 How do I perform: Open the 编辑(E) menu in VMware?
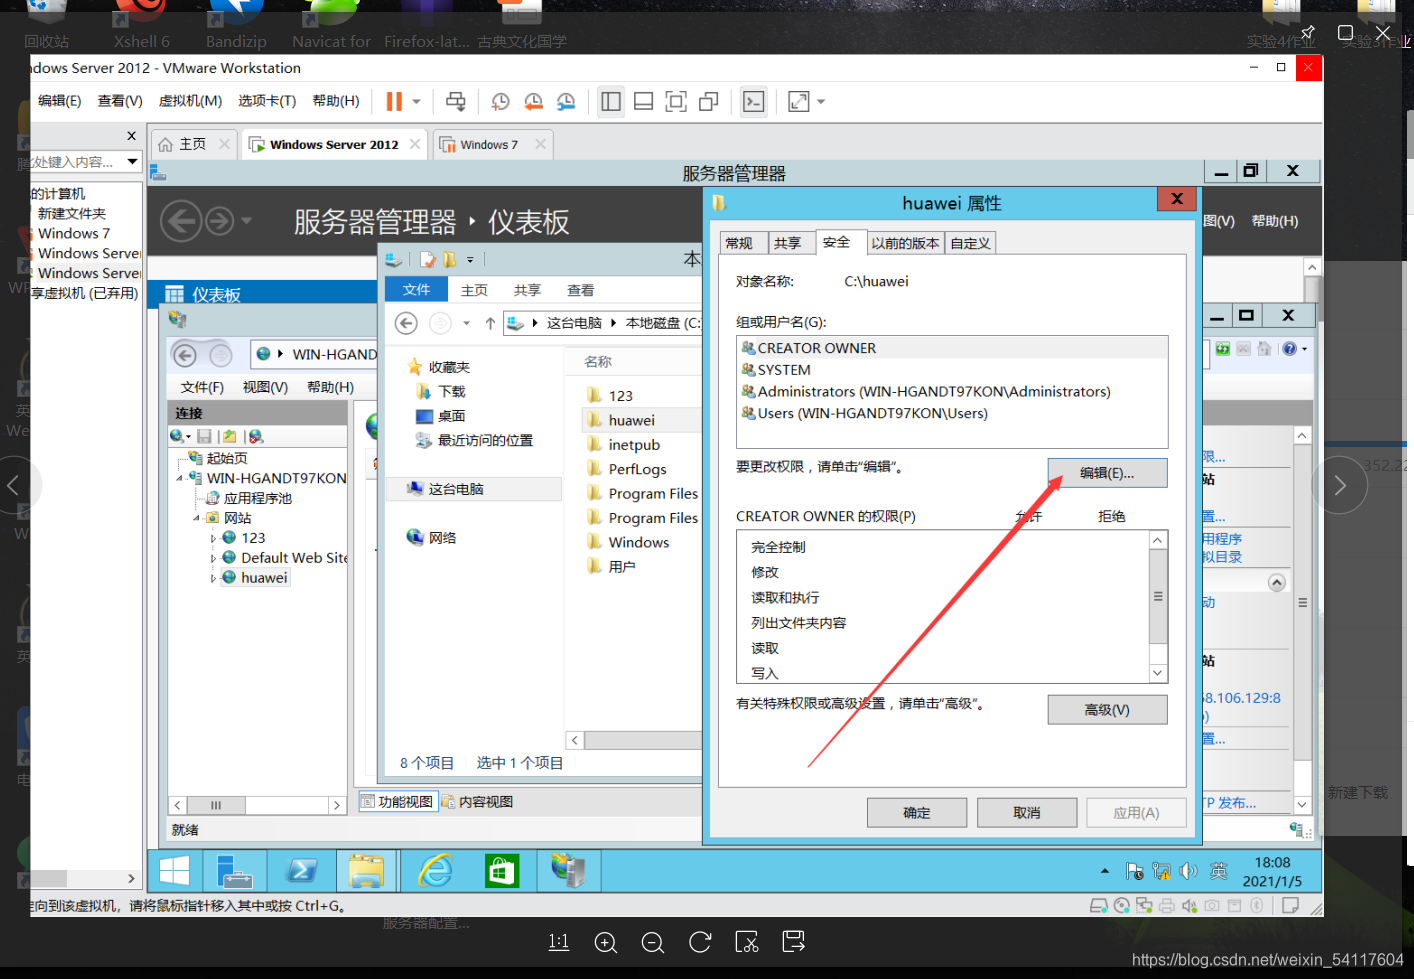[59, 101]
